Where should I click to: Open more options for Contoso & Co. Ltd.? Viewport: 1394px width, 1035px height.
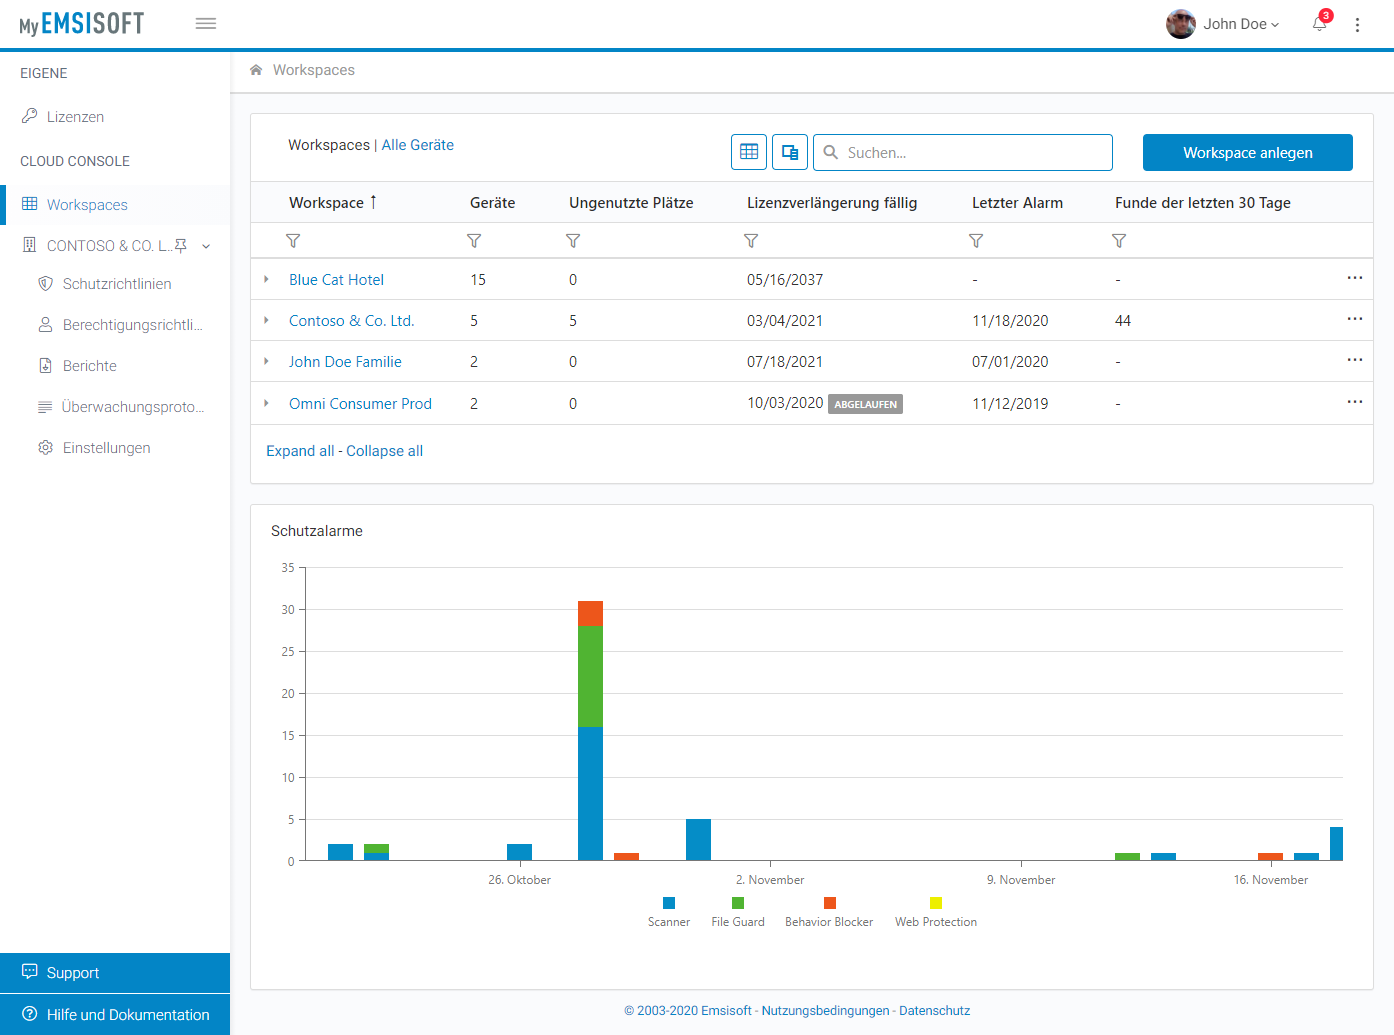[1355, 319]
